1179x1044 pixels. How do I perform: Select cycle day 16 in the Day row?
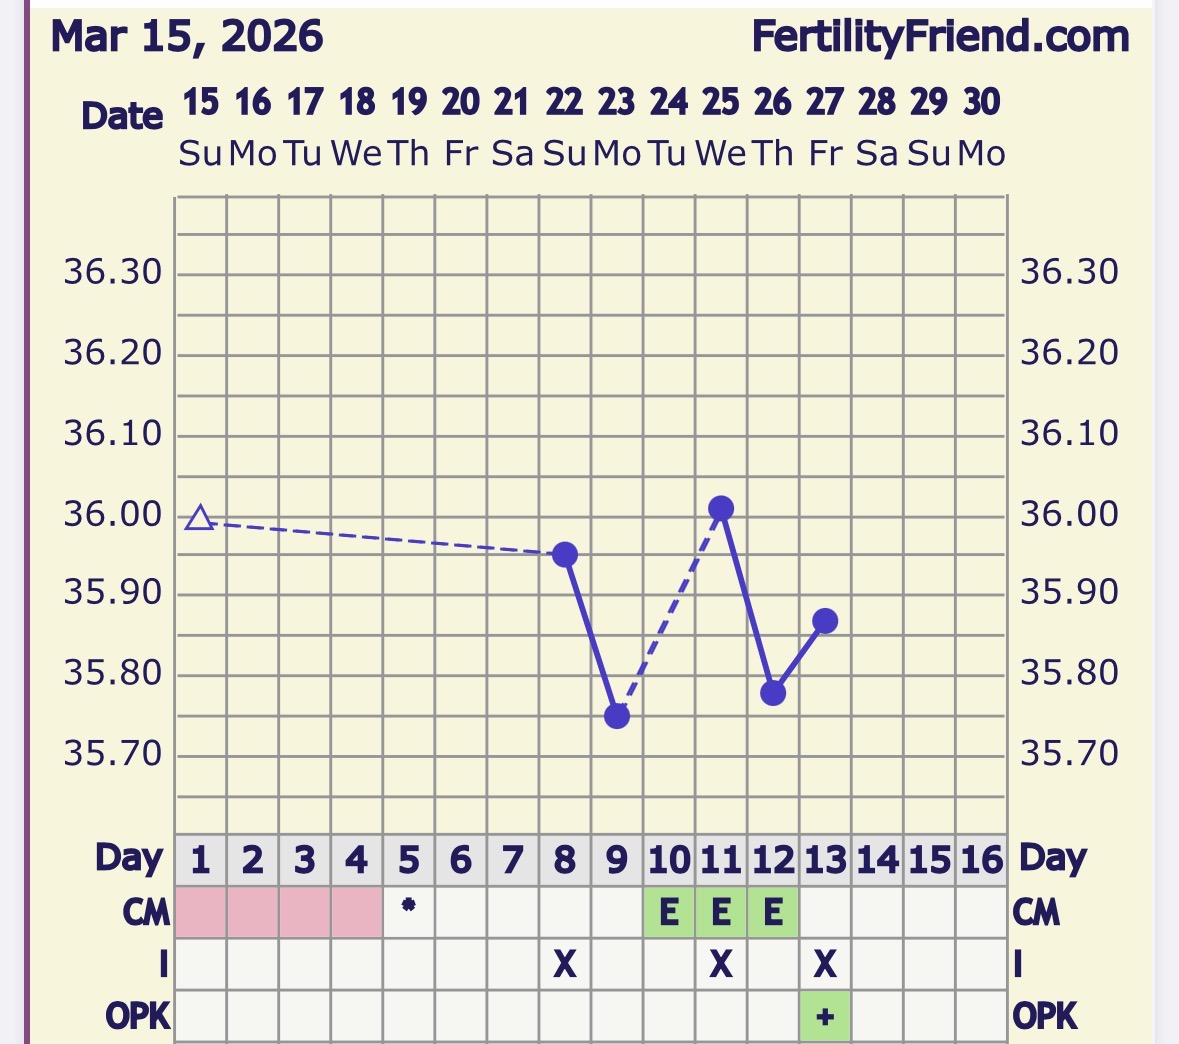[x=981, y=860]
